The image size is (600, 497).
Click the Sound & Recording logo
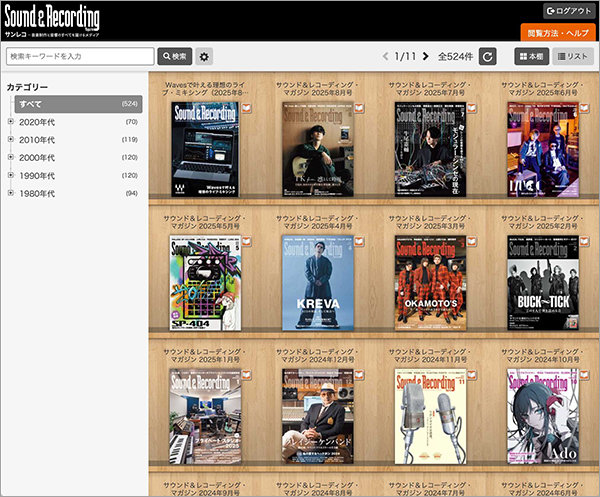[x=50, y=19]
